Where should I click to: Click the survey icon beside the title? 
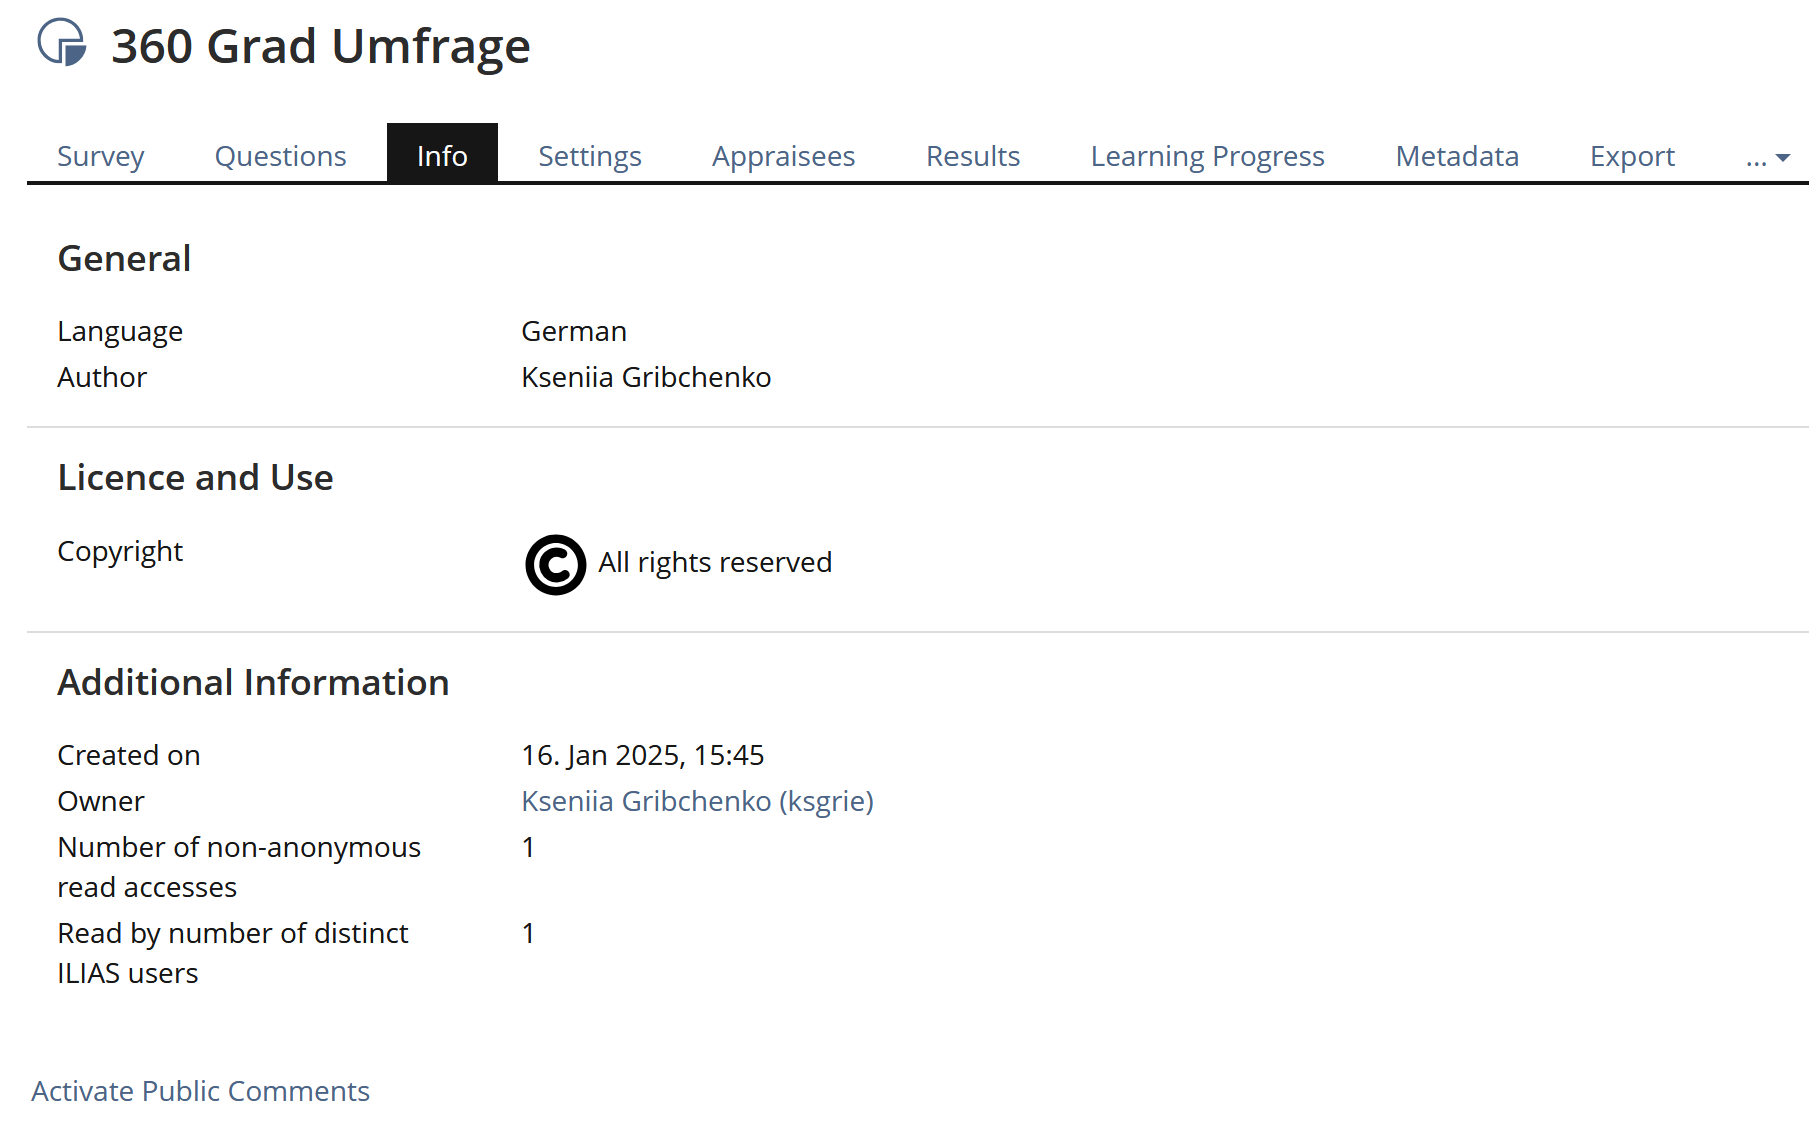point(62,43)
